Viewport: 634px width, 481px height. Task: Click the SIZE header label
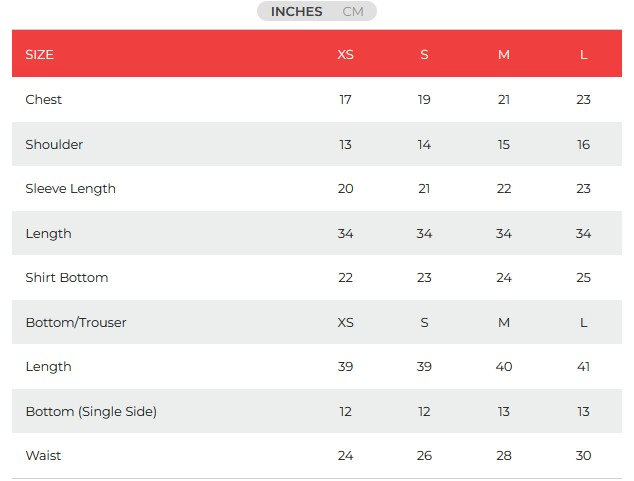pos(39,54)
